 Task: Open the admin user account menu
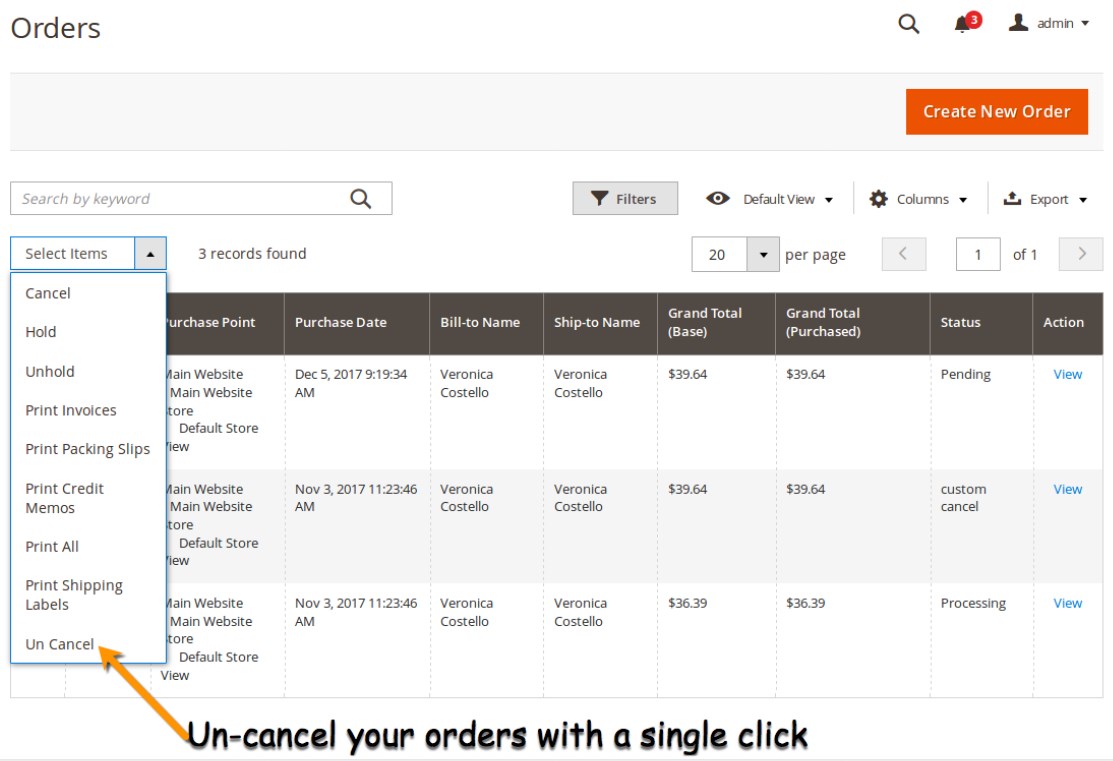(x=1049, y=23)
